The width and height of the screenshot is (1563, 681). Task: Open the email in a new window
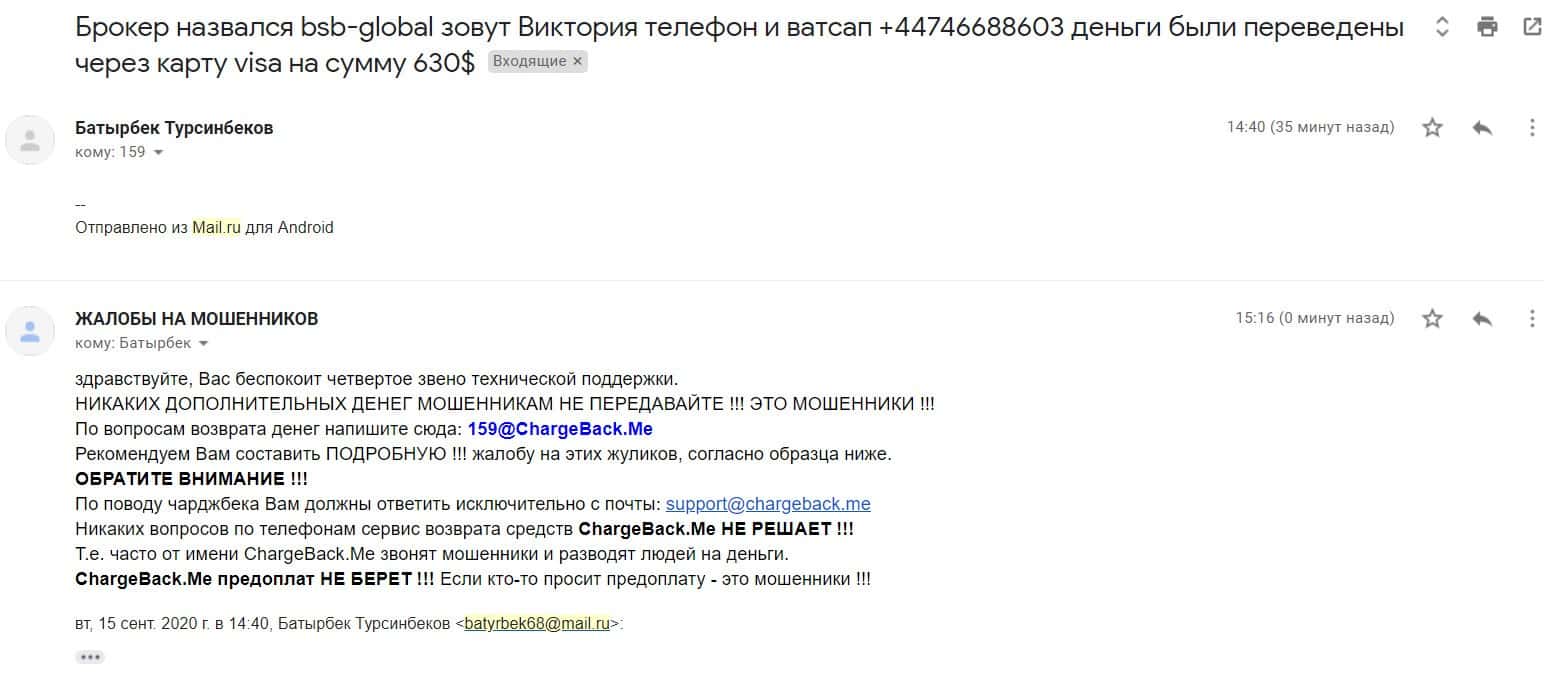(x=1532, y=27)
